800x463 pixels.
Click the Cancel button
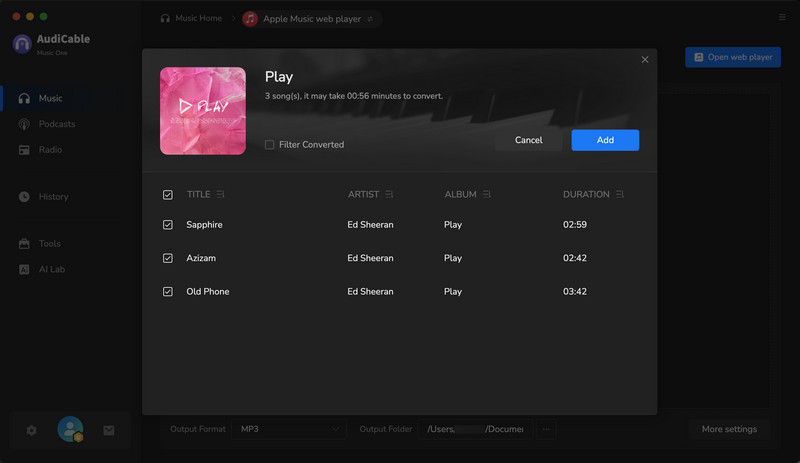[x=529, y=140]
